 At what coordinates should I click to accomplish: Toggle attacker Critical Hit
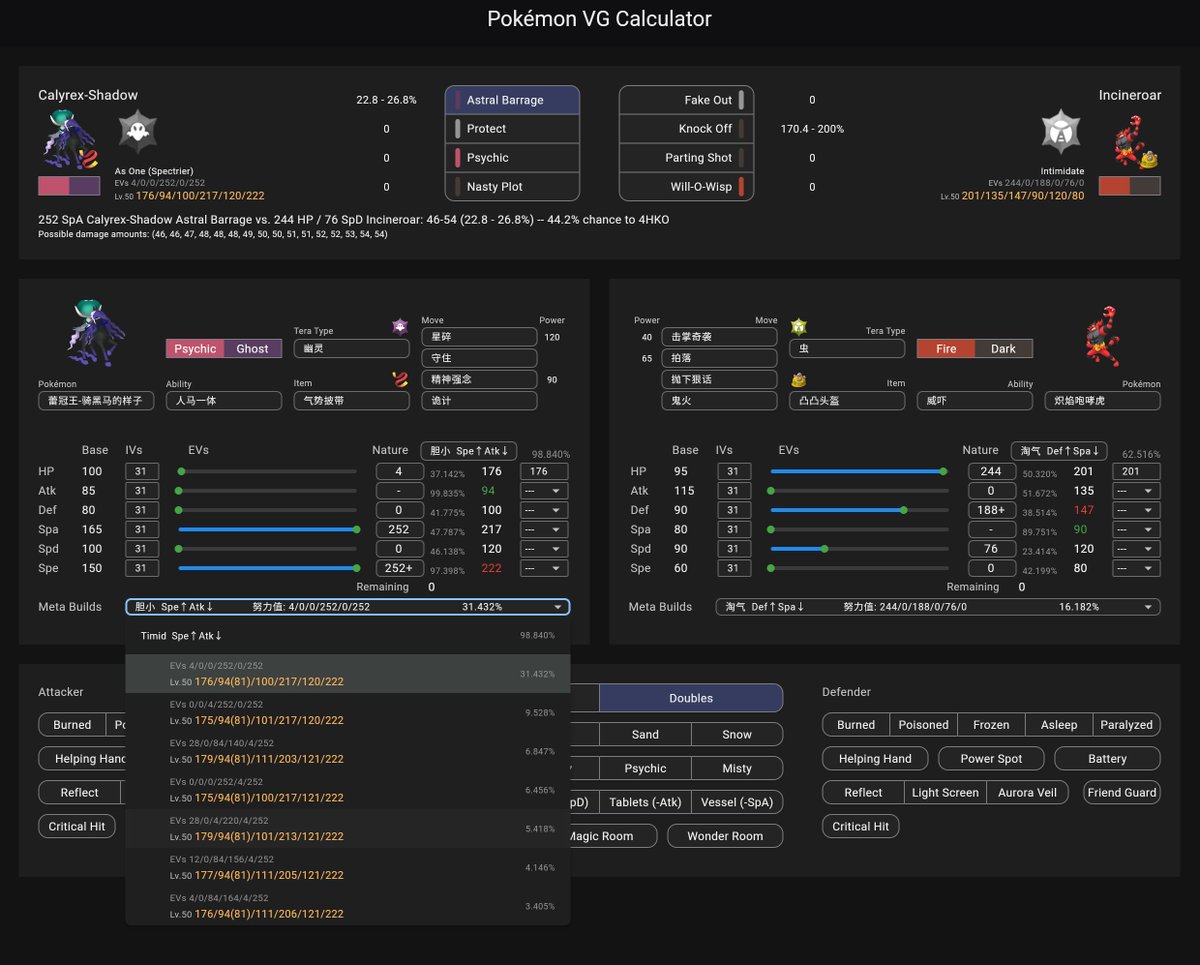click(77, 827)
